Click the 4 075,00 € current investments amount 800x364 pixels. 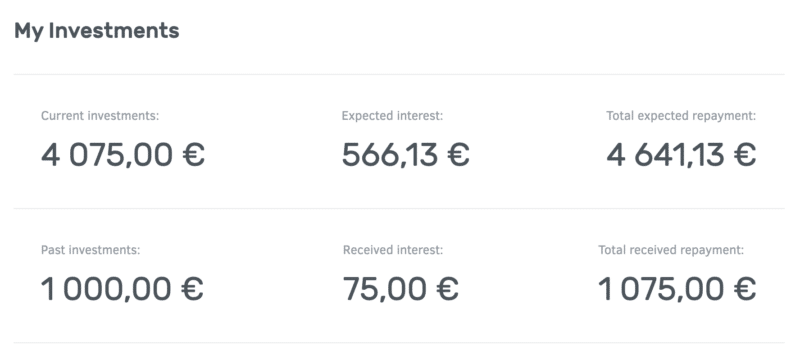123,154
